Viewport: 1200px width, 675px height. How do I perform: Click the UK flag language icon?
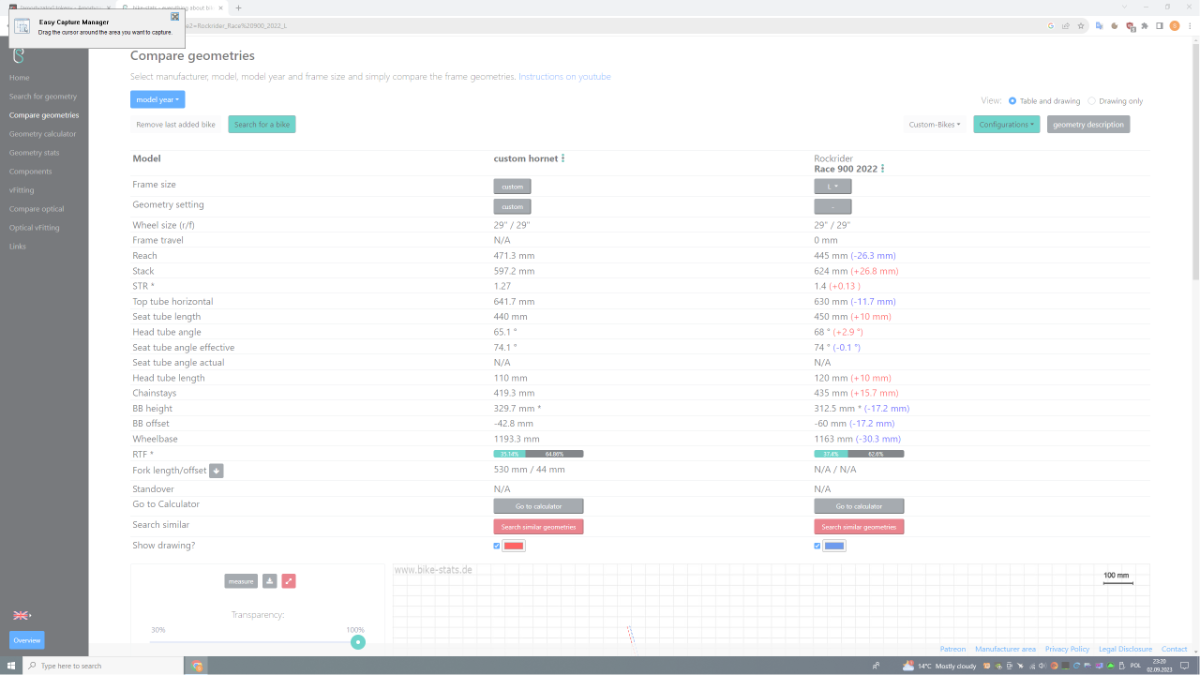(x=20, y=615)
